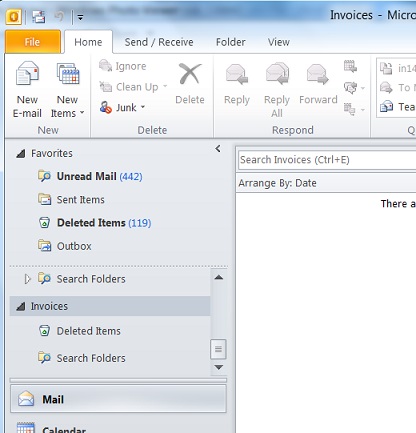Screen dimensions: 416x433
Task: Open the Outbox folder
Action: pyautogui.click(x=74, y=246)
